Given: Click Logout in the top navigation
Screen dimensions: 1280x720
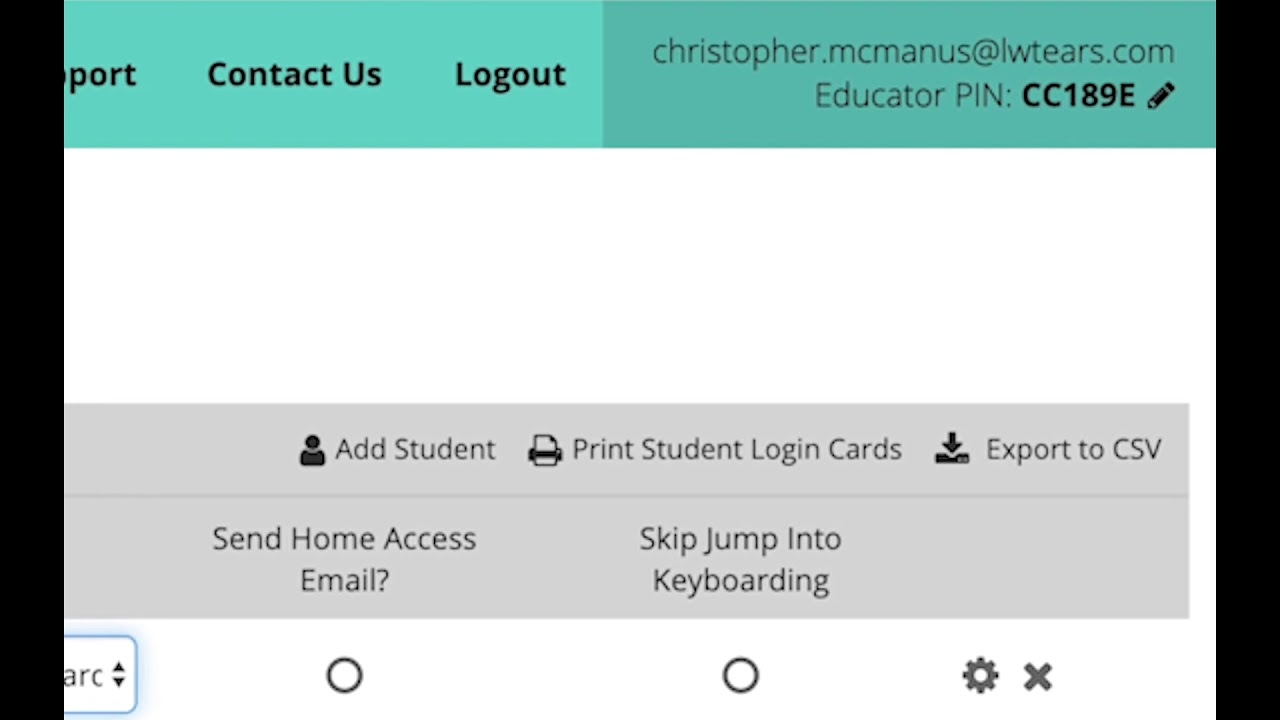Looking at the screenshot, I should pyautogui.click(x=510, y=74).
